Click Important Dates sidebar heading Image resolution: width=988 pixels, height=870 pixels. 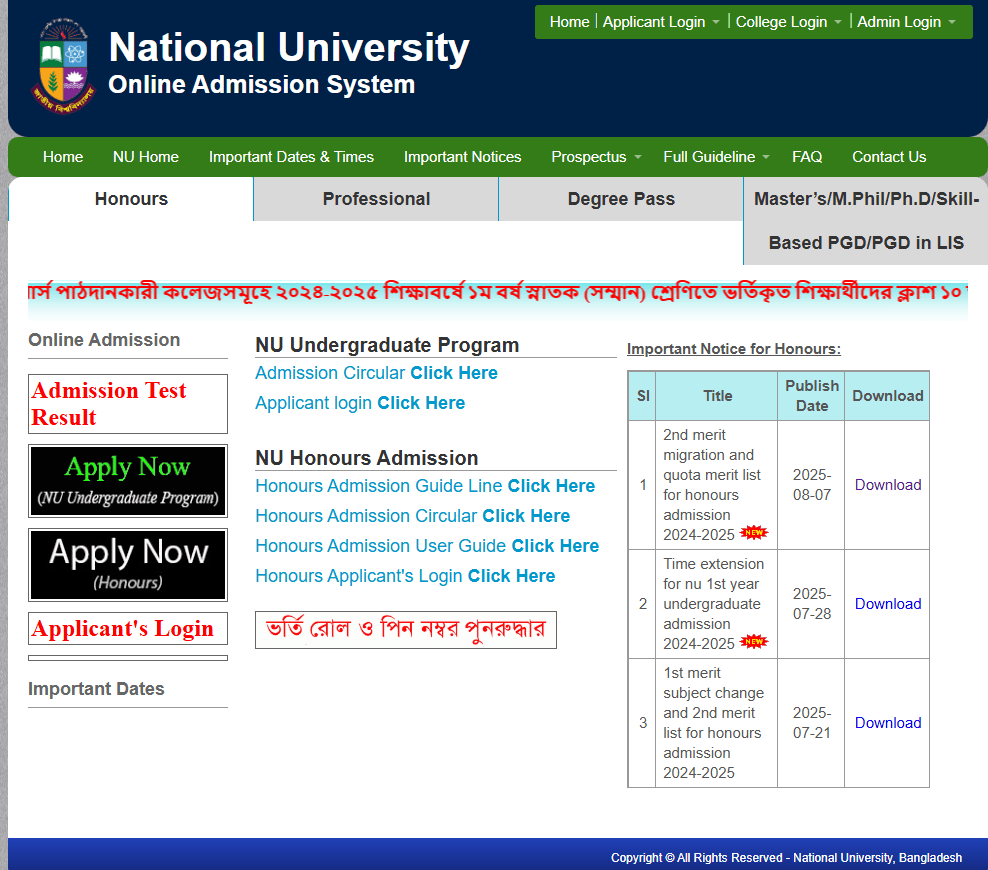pyautogui.click(x=96, y=689)
